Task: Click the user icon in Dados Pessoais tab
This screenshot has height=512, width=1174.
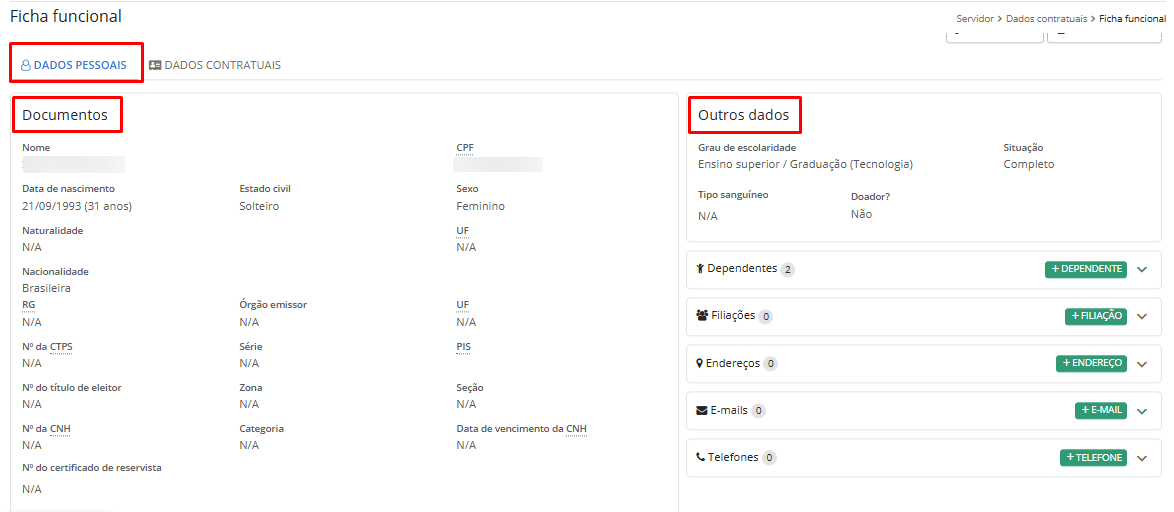Action: pyautogui.click(x=26, y=66)
